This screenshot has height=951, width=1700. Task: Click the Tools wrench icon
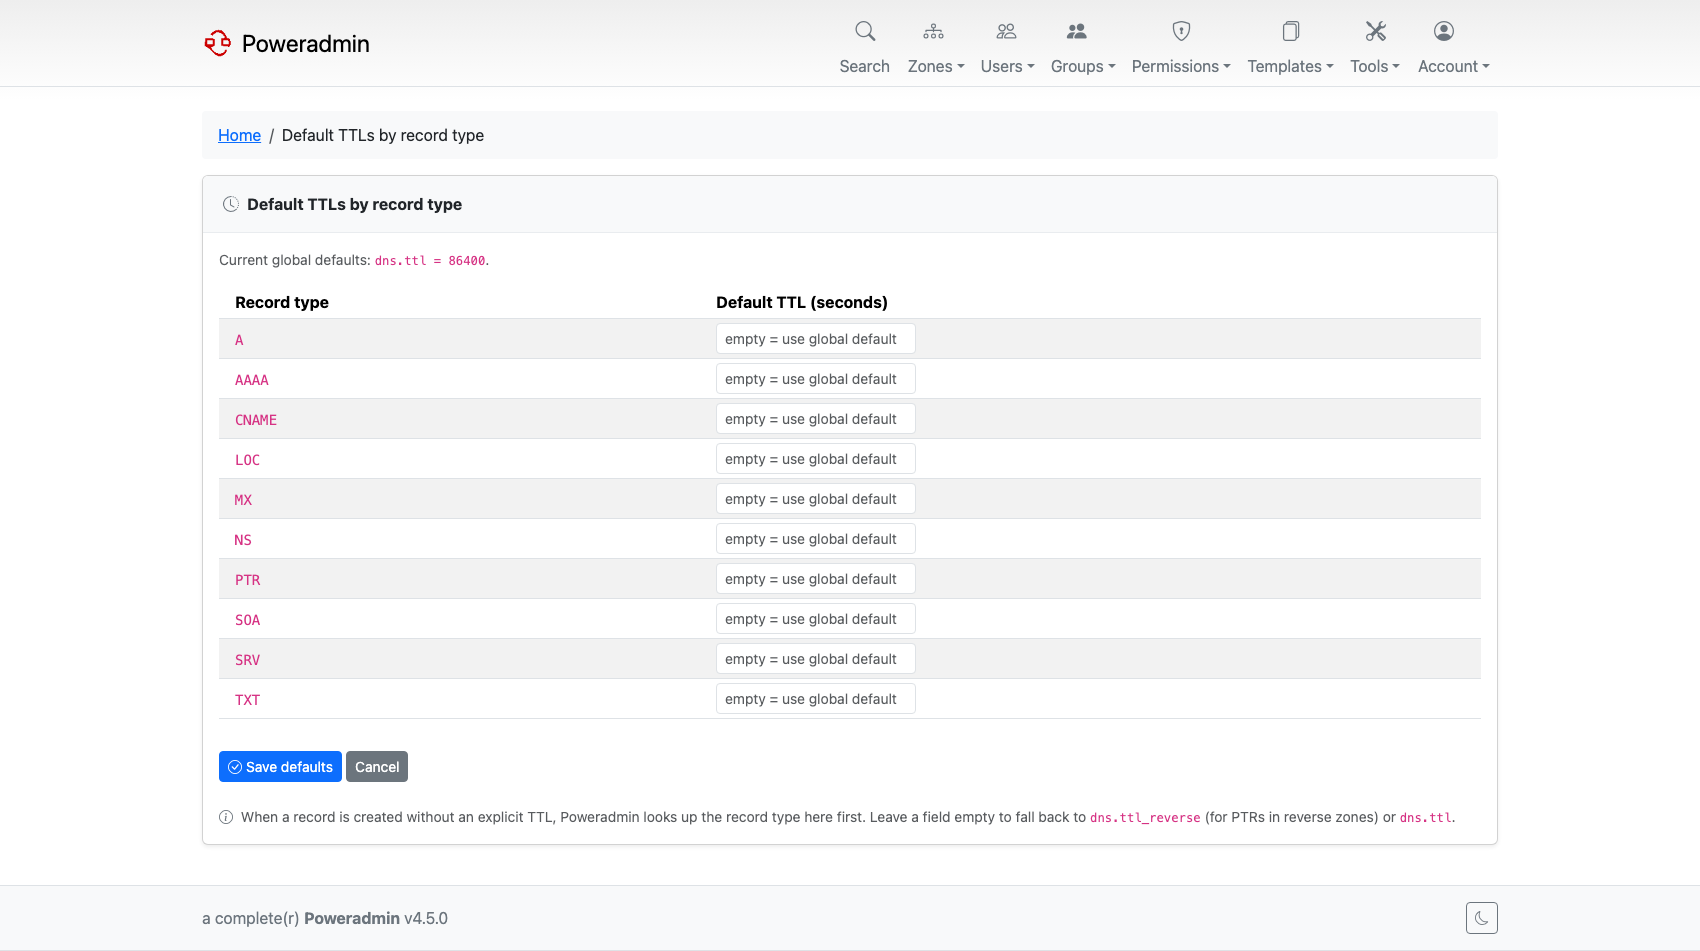pos(1376,31)
